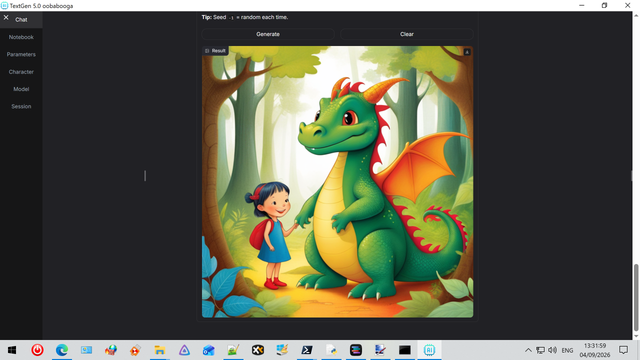Open the volume speaker tray icon

tap(553, 350)
